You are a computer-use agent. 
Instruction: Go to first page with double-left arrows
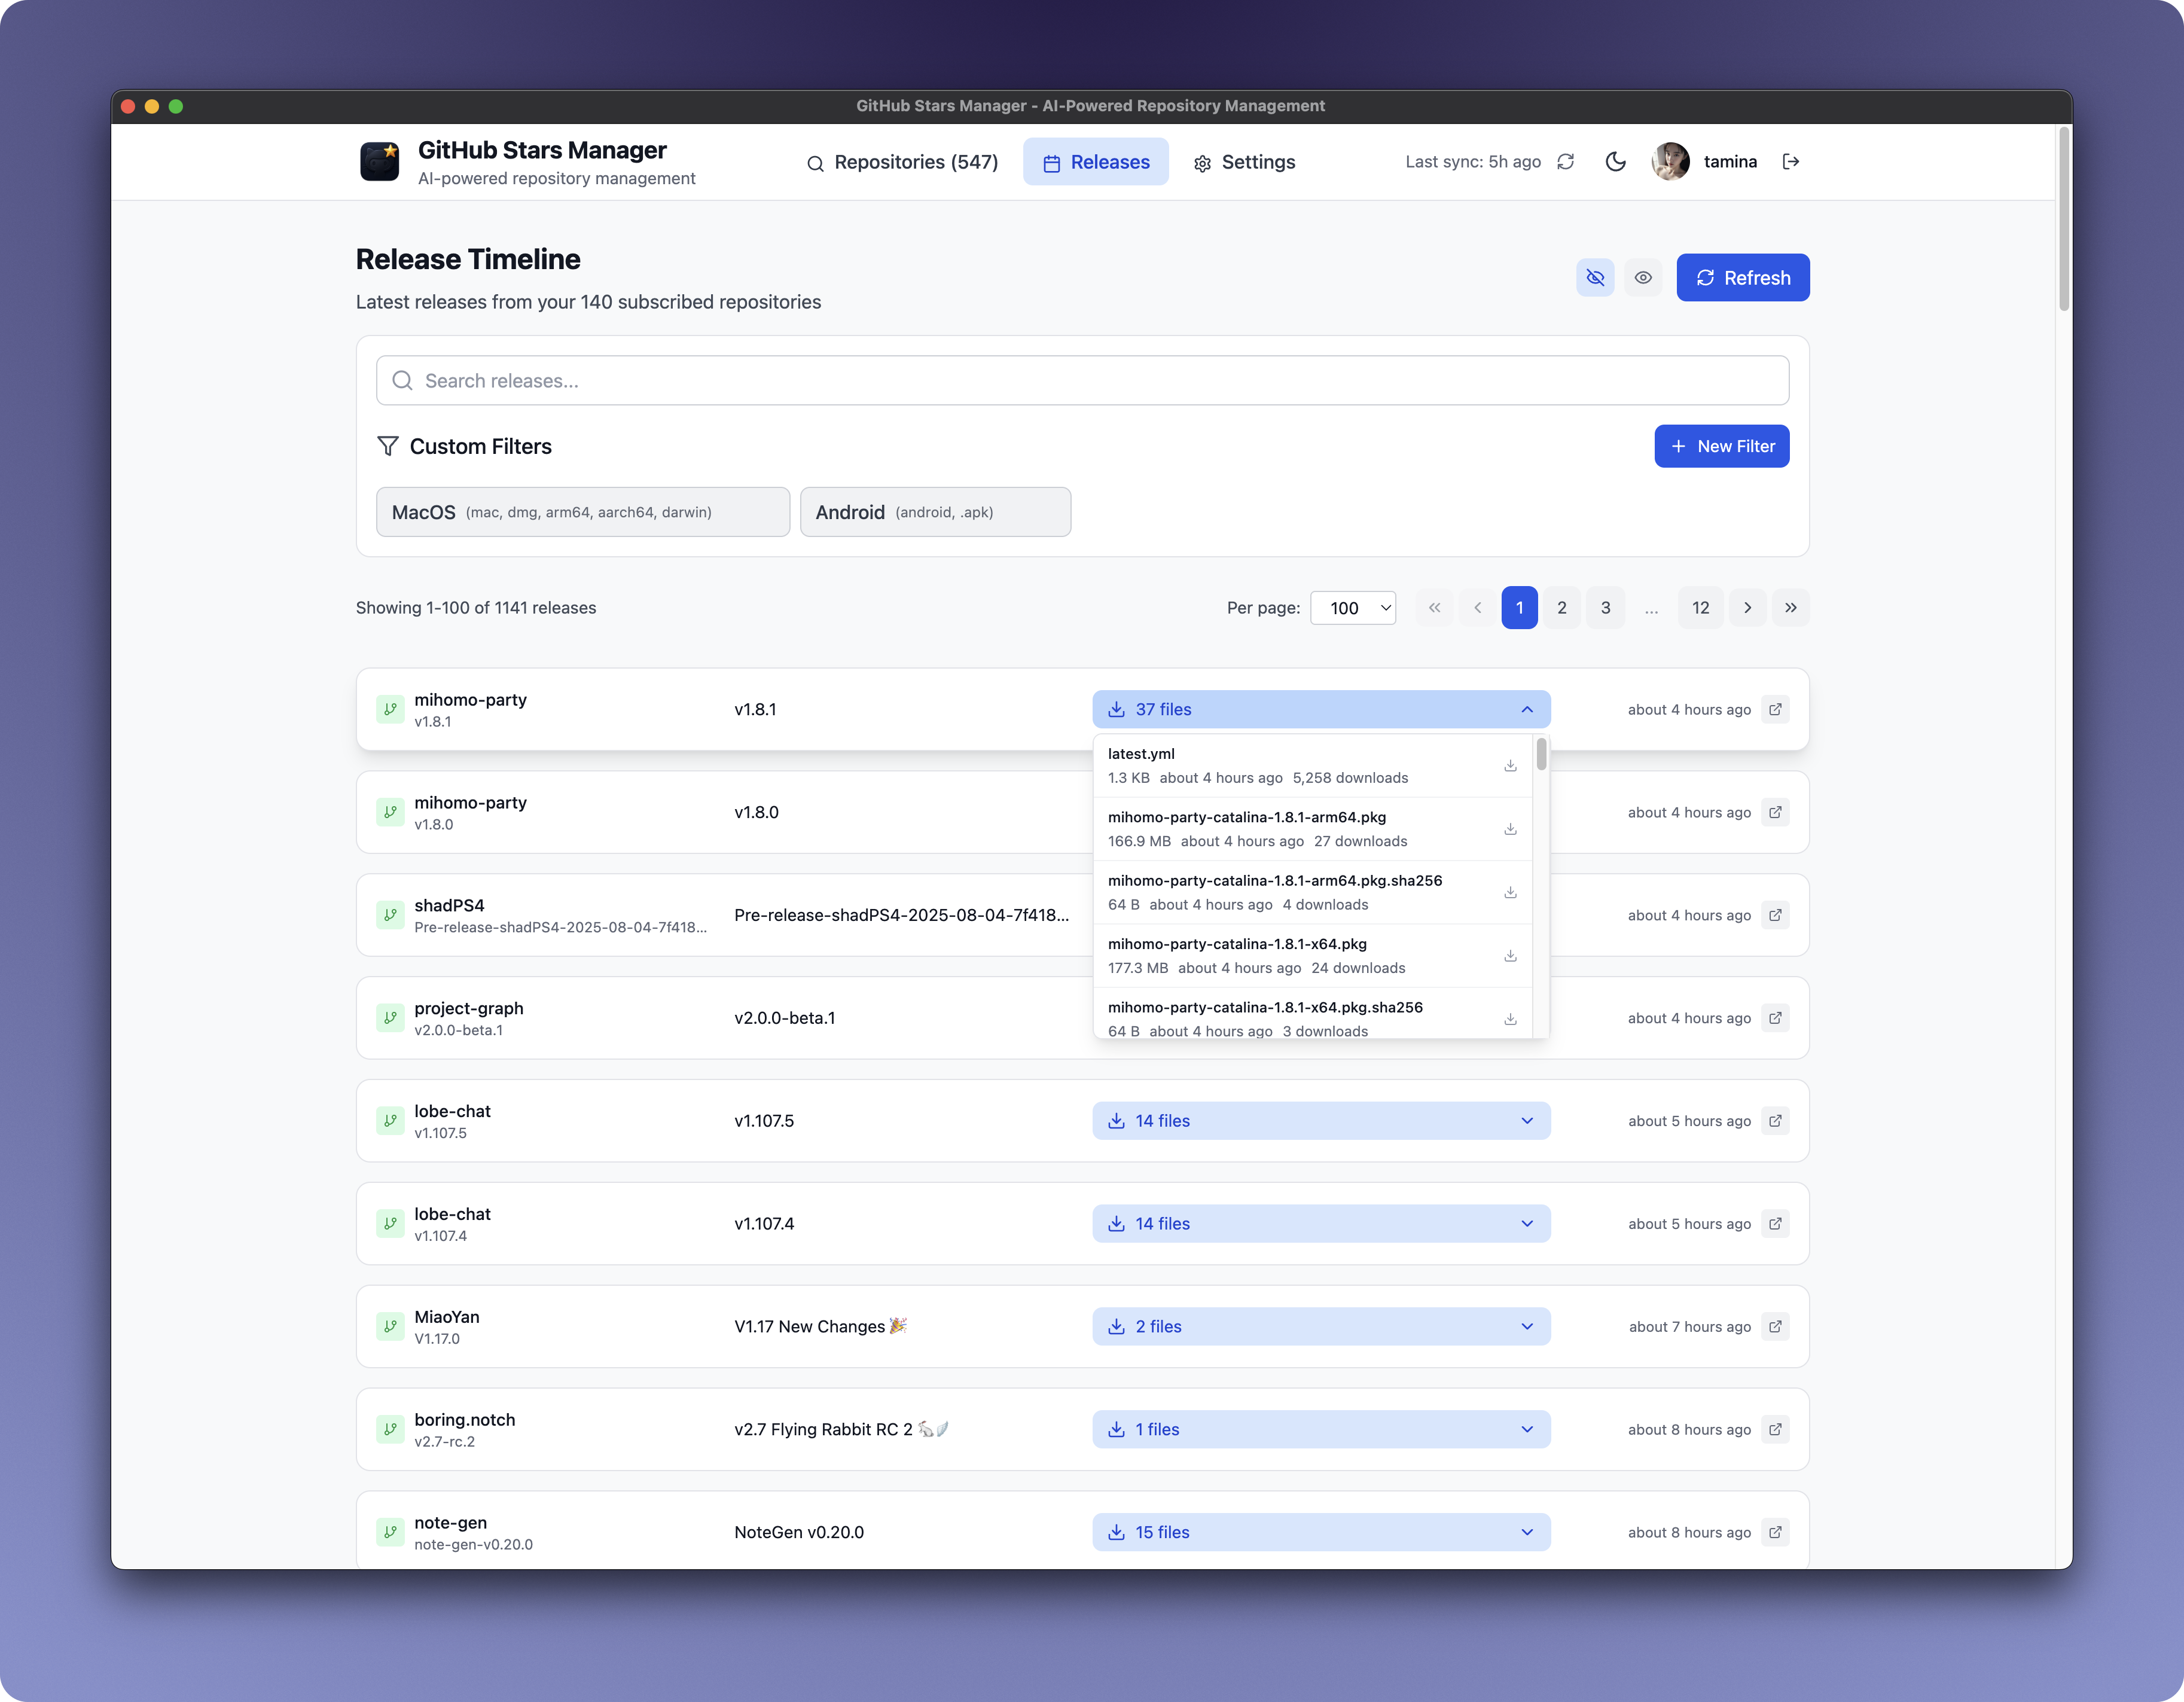tap(1434, 608)
